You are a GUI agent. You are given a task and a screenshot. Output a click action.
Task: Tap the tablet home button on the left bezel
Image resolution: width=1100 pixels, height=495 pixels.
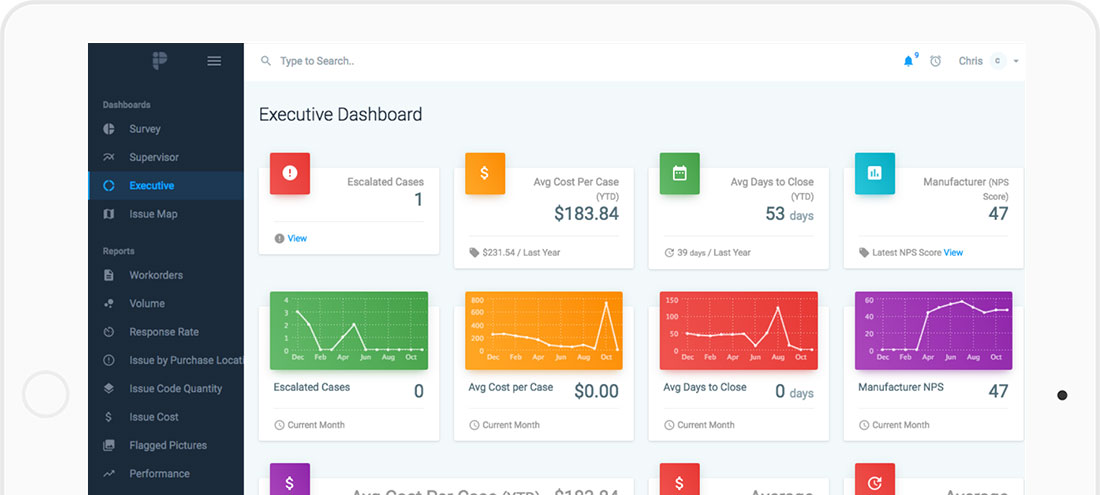point(46,394)
